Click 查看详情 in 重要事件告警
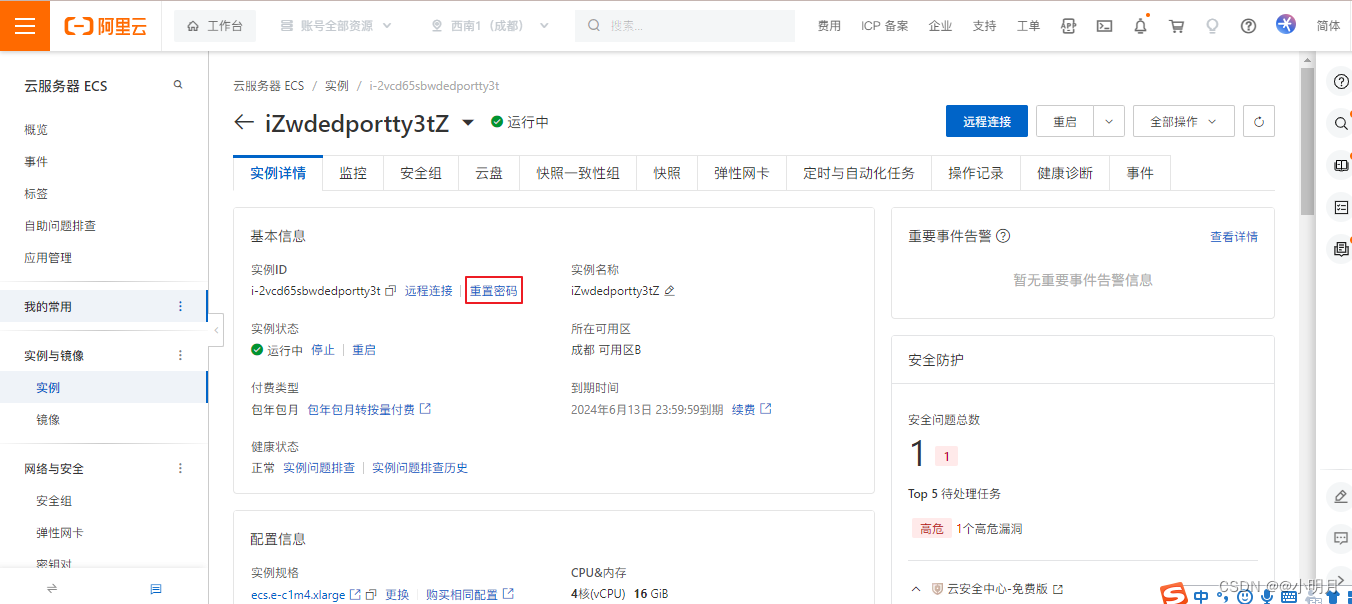Viewport: 1352px width, 604px height. (1234, 237)
